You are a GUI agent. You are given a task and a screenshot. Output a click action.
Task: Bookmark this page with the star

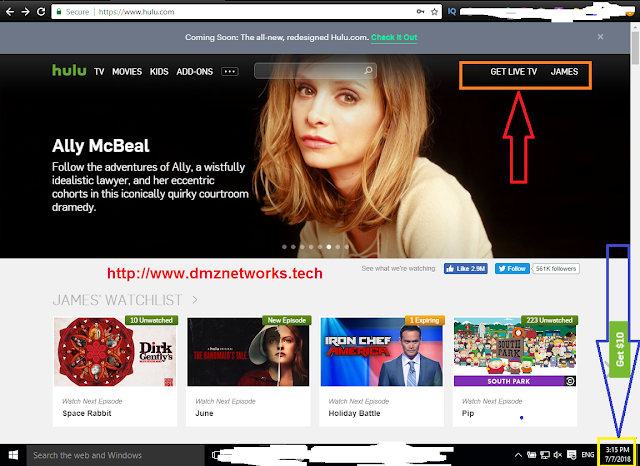point(434,12)
